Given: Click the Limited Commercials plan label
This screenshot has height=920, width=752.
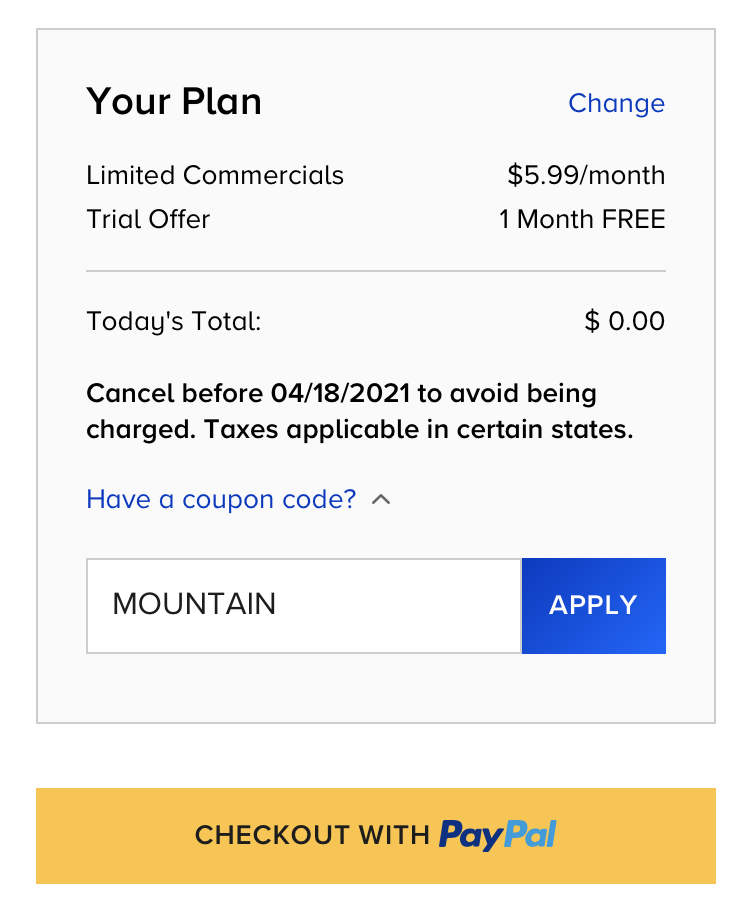Looking at the screenshot, I should tap(215, 175).
